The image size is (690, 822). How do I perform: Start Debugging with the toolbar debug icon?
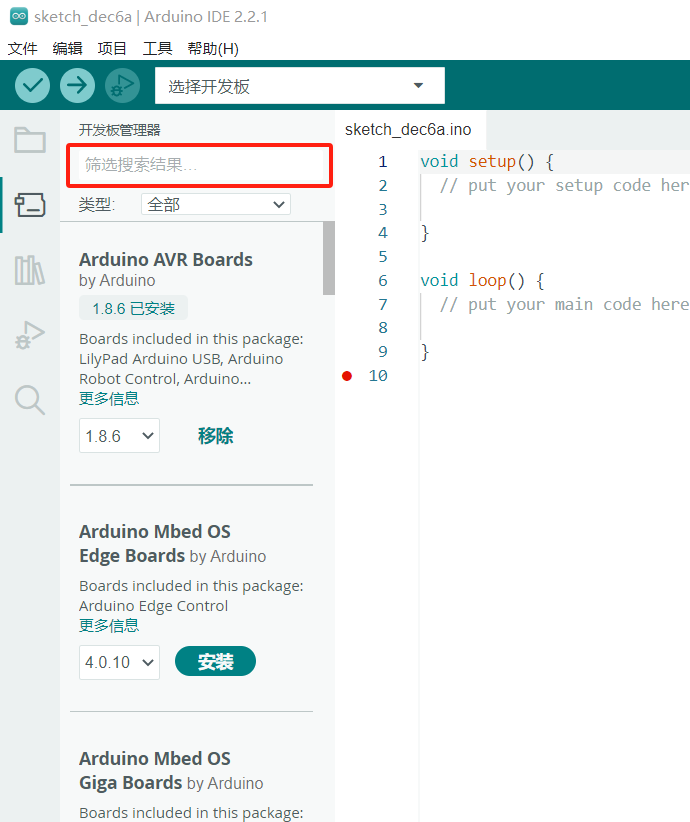pos(122,85)
